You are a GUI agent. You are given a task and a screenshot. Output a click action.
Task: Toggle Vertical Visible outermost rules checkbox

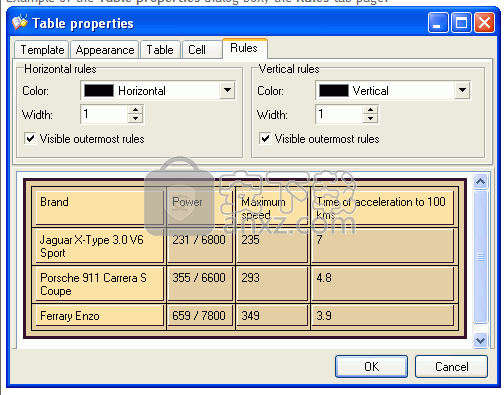(x=265, y=138)
